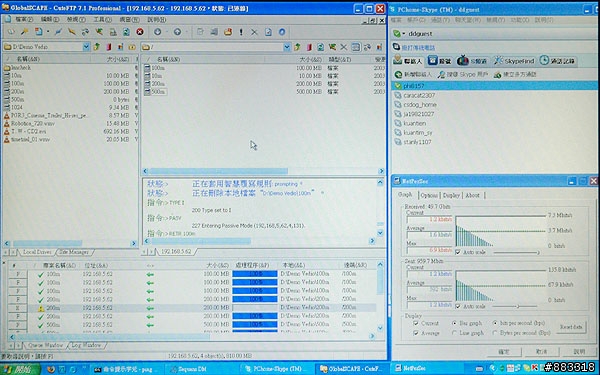
Task: Select T.W - CD2.avi in local file list
Action: coord(29,131)
